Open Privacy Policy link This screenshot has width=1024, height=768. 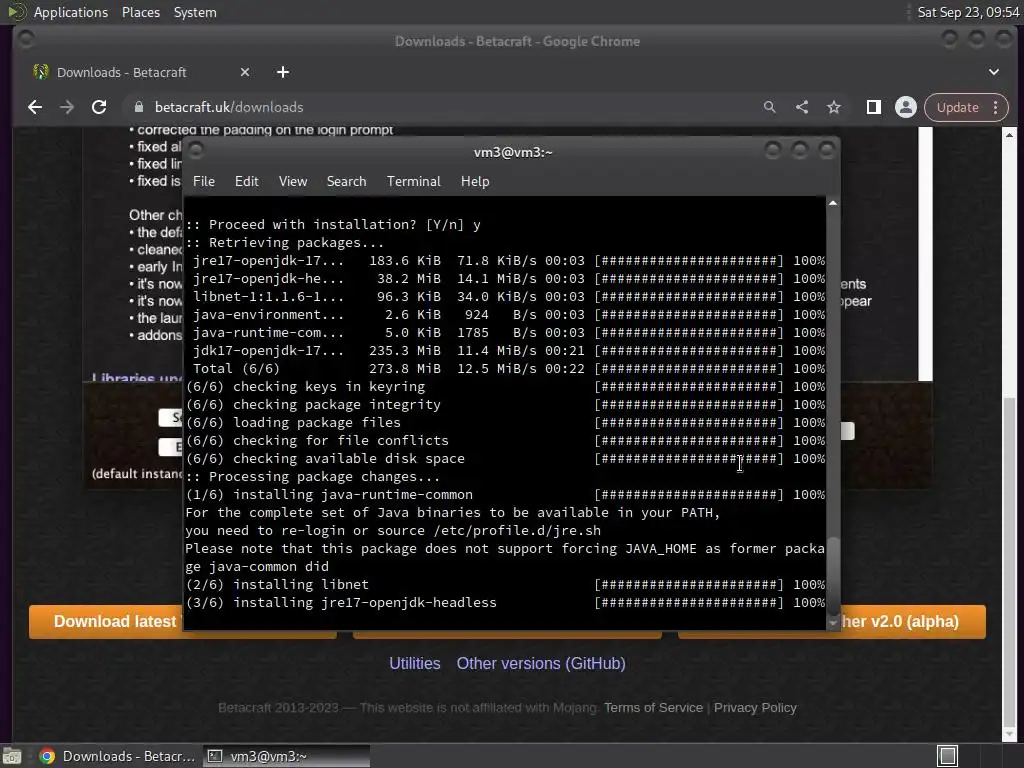(755, 708)
